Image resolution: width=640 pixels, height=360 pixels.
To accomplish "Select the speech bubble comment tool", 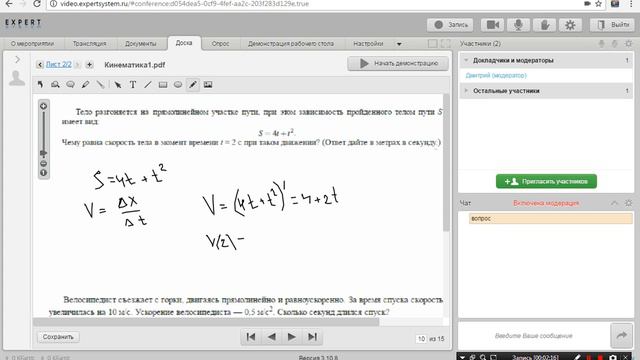I will tap(70, 84).
